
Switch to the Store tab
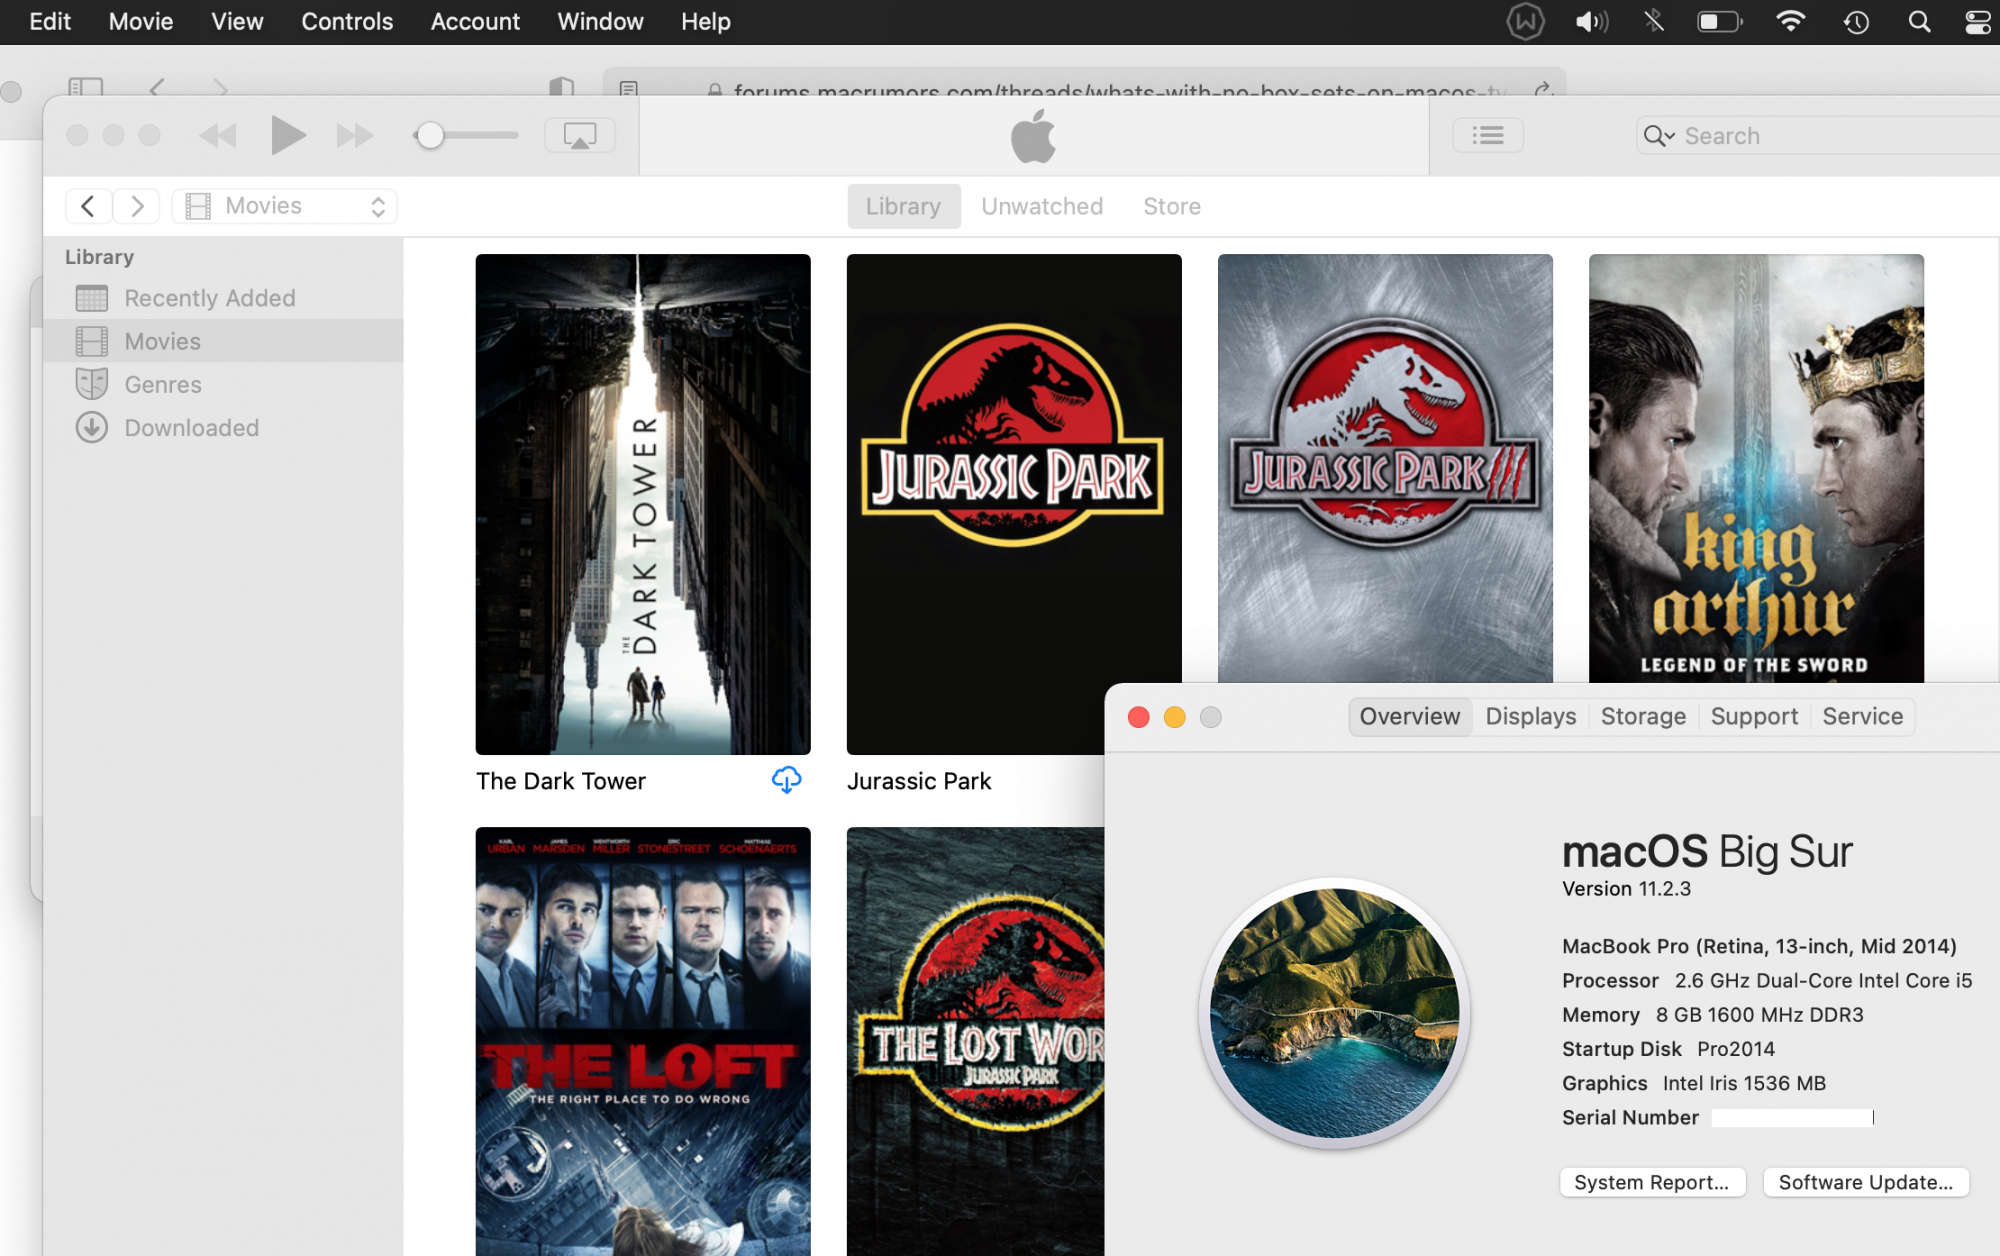click(x=1171, y=206)
